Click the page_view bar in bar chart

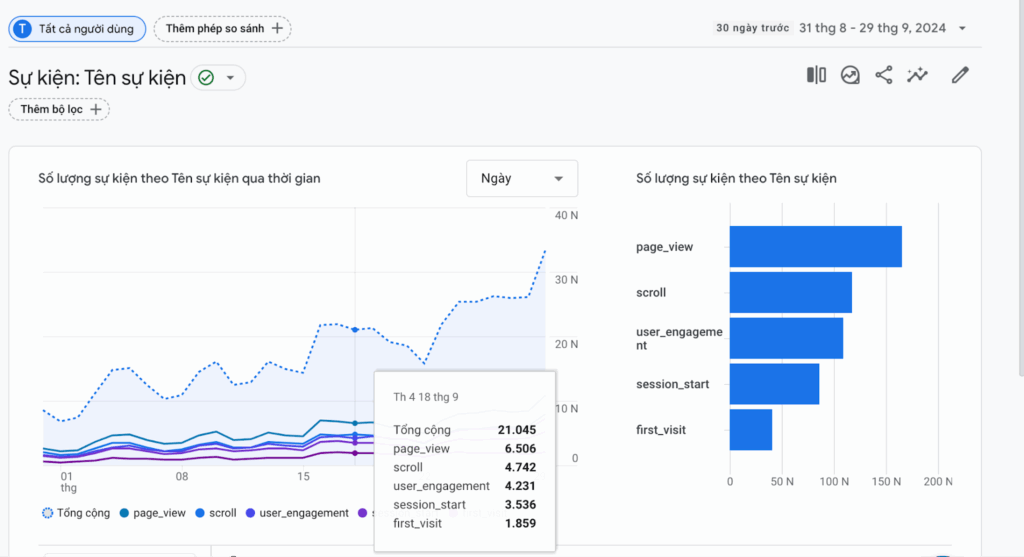(x=815, y=247)
